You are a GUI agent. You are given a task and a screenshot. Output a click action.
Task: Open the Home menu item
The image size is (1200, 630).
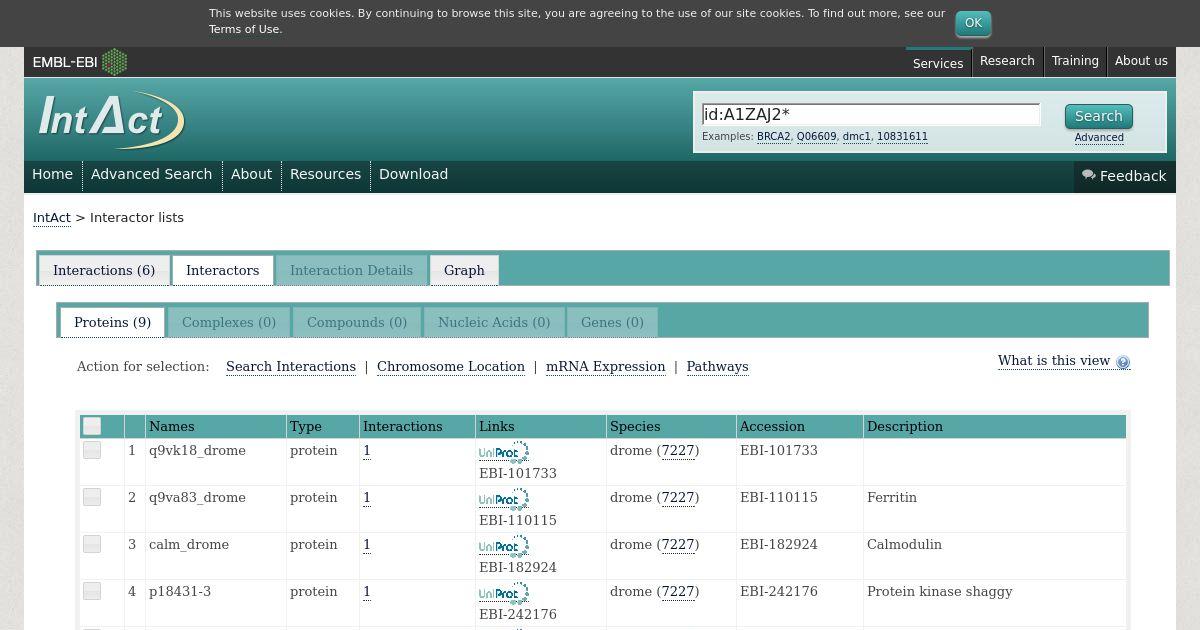(52, 174)
